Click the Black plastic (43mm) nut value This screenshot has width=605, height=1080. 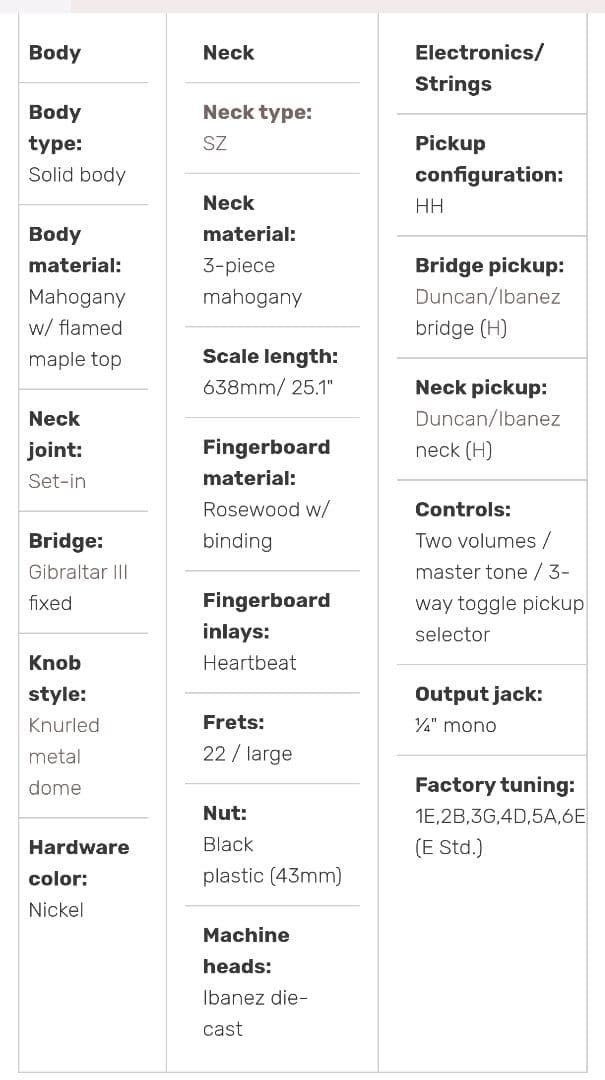(271, 860)
